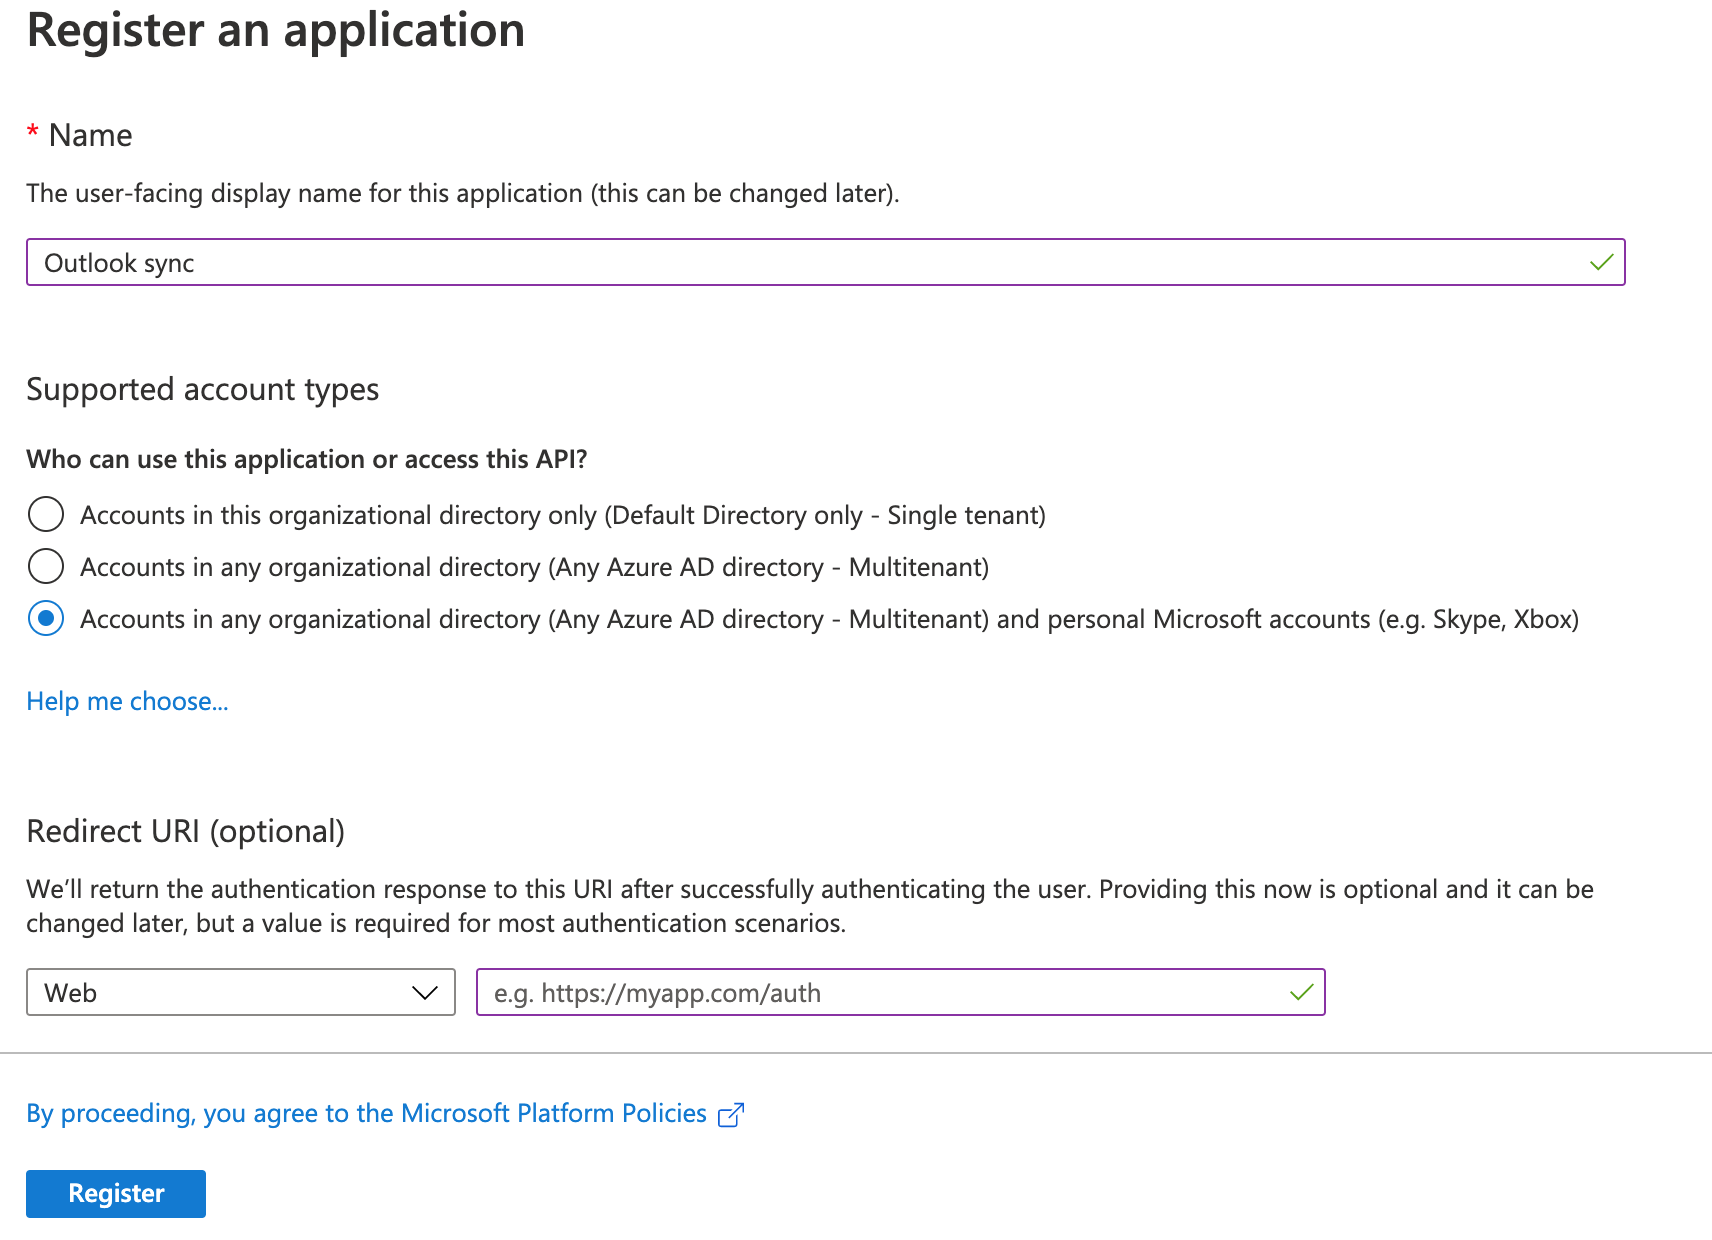
Task: Open the Microsoft Platform Policies link
Action: tap(366, 1114)
